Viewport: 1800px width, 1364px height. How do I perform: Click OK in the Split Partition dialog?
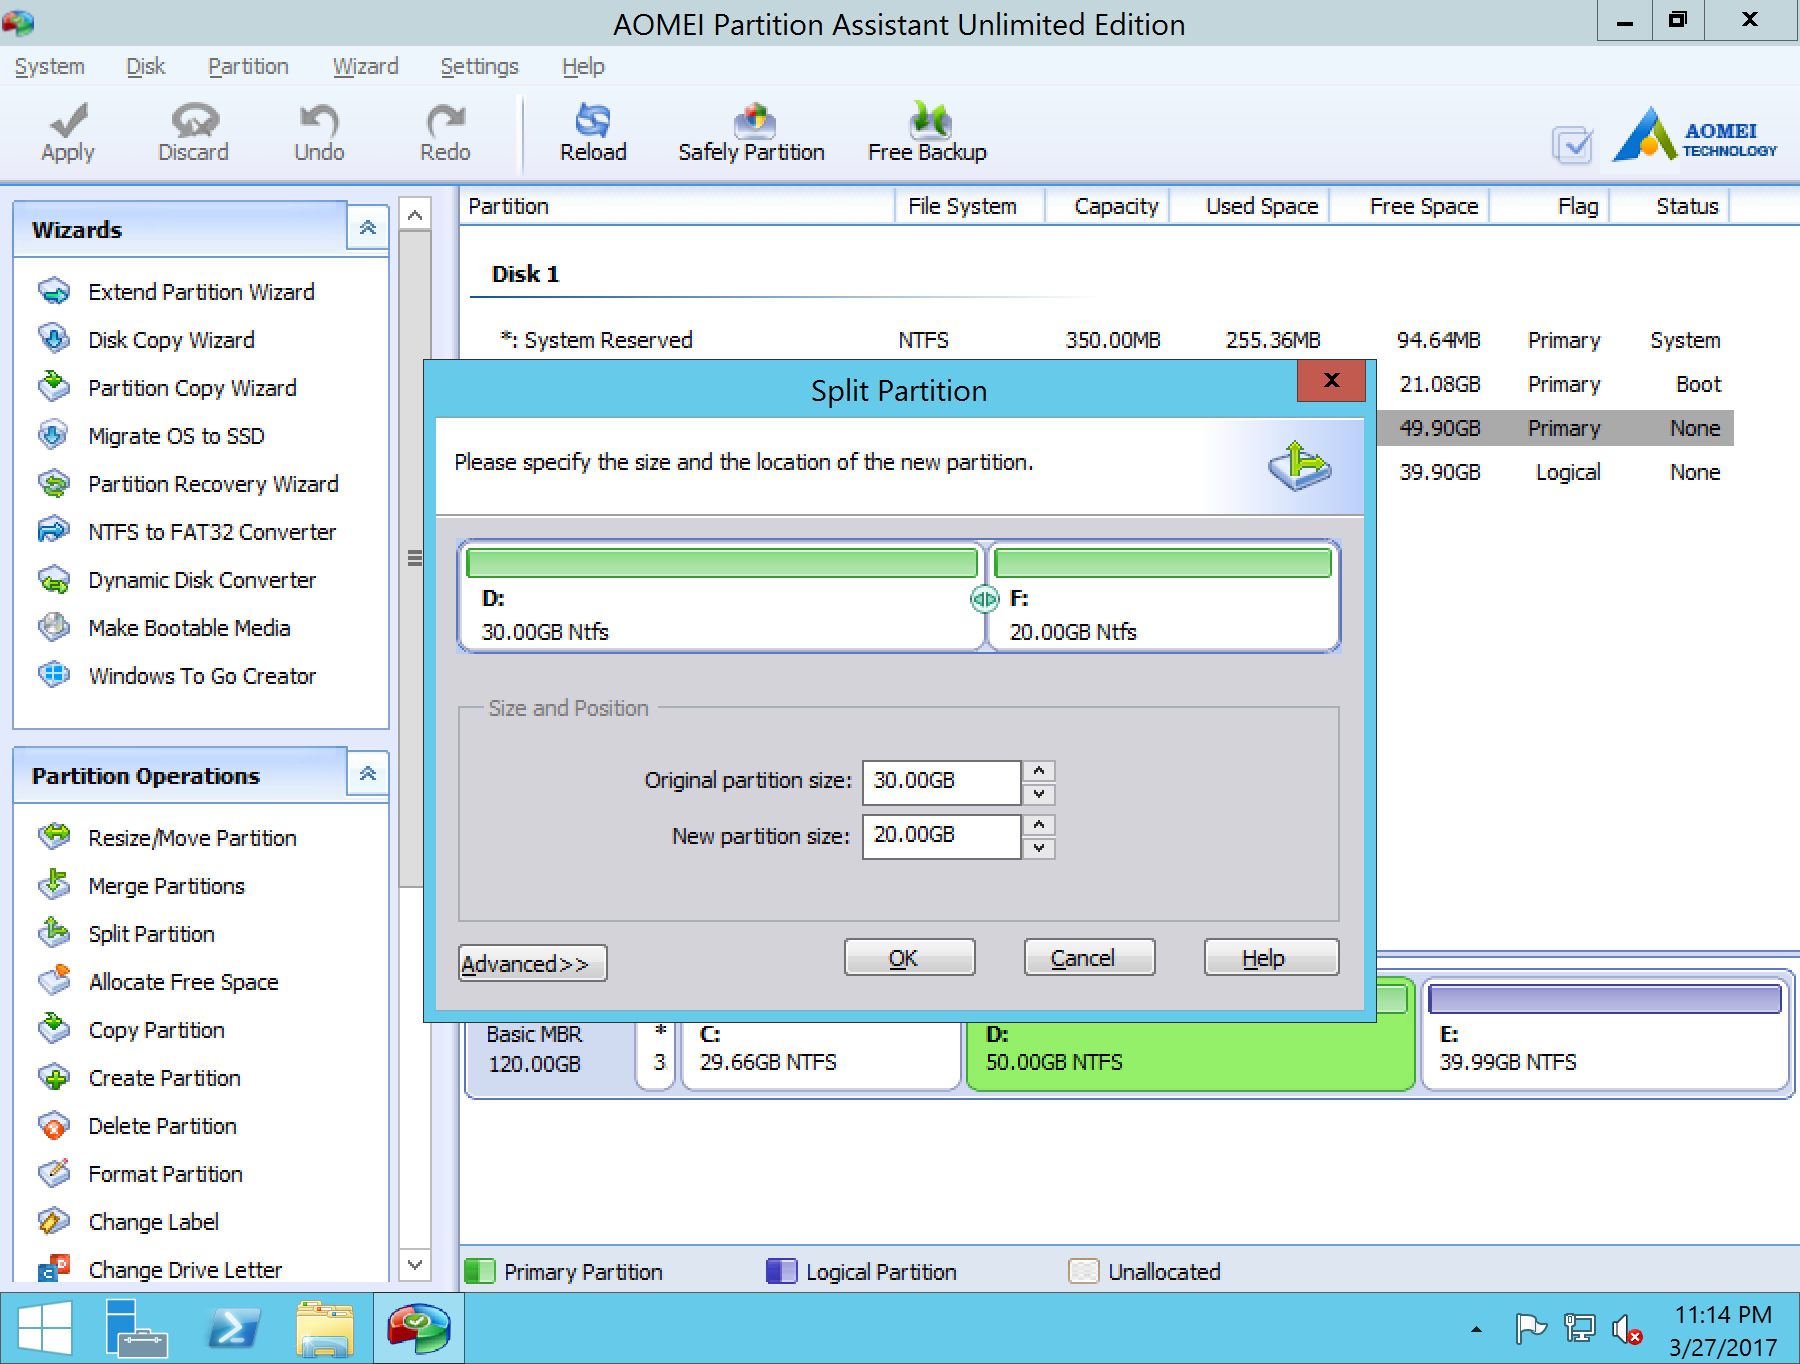(908, 957)
